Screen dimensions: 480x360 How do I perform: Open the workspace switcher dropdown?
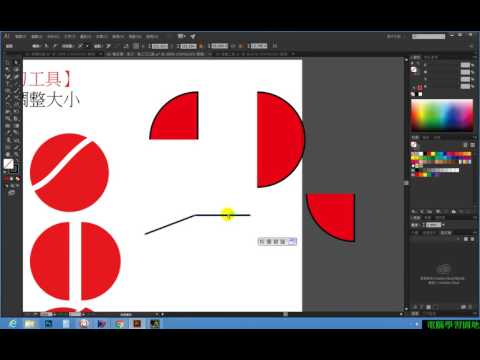point(396,36)
